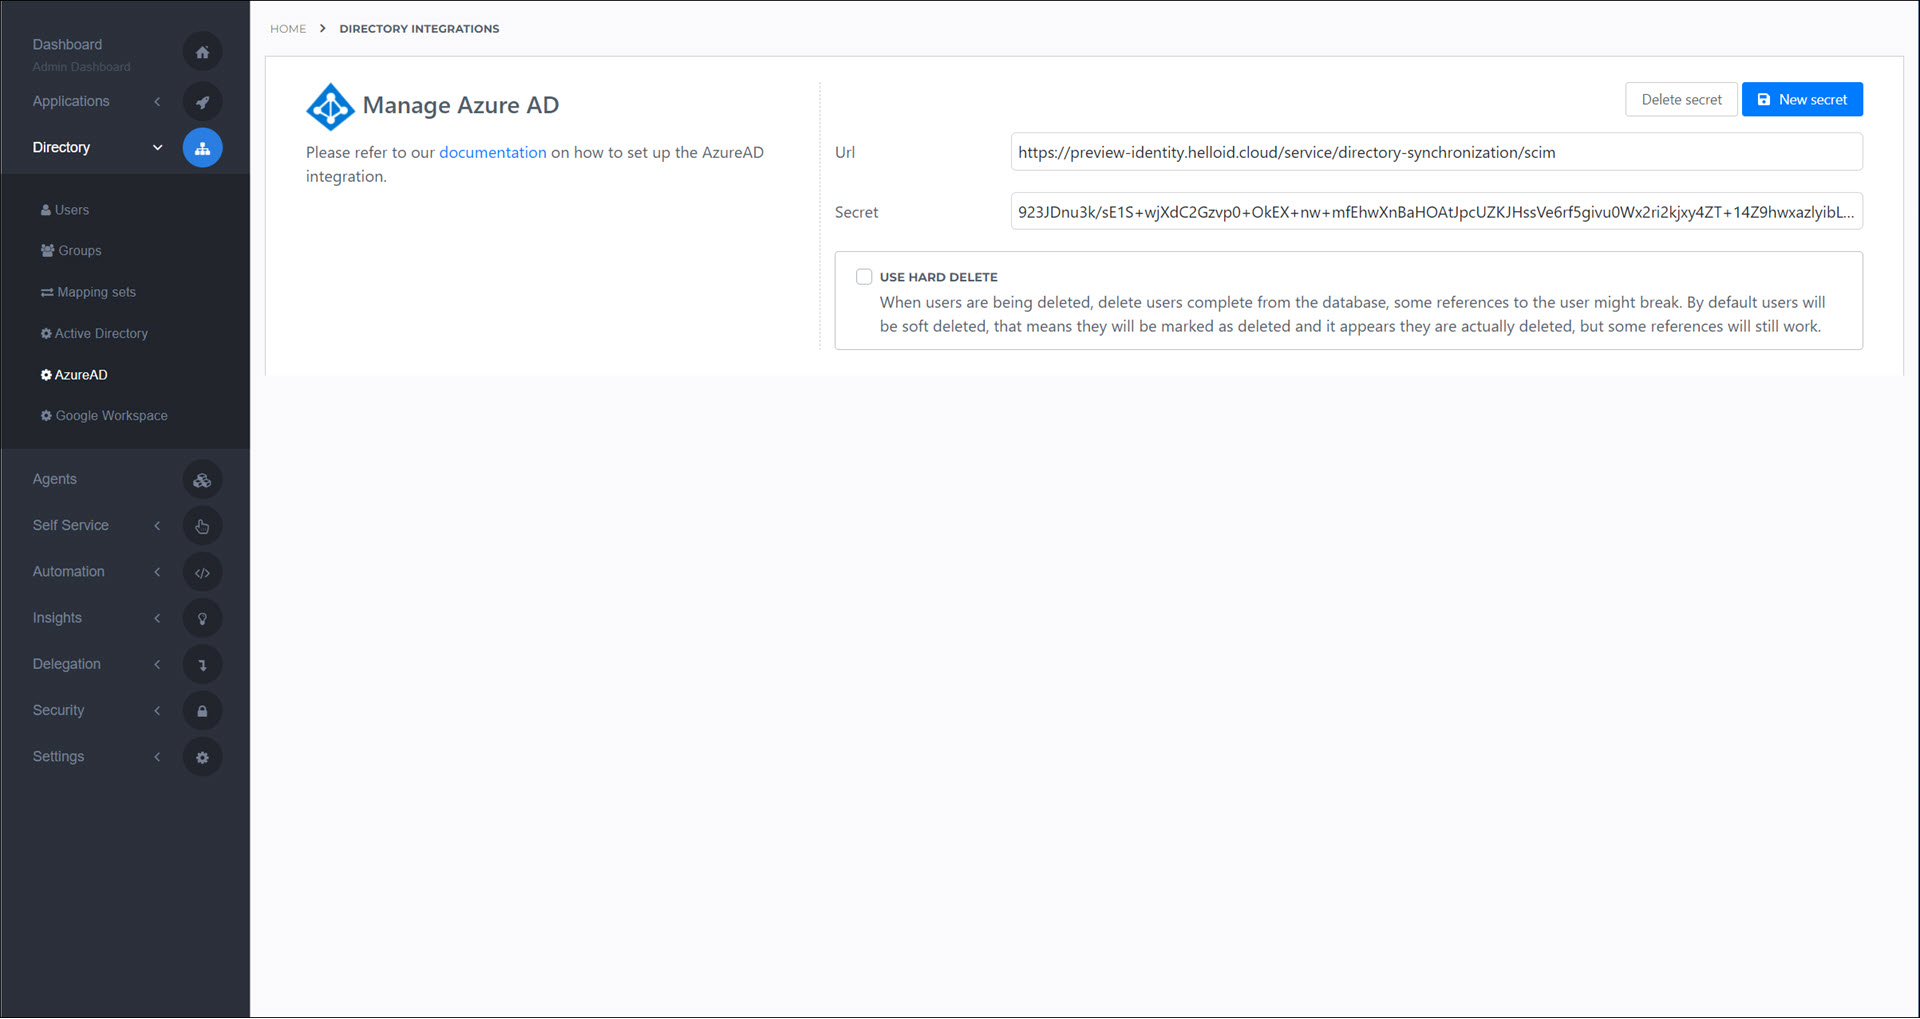This screenshot has height=1019, width=1920.
Task: Click the Directory hierarchy icon
Action: [202, 148]
